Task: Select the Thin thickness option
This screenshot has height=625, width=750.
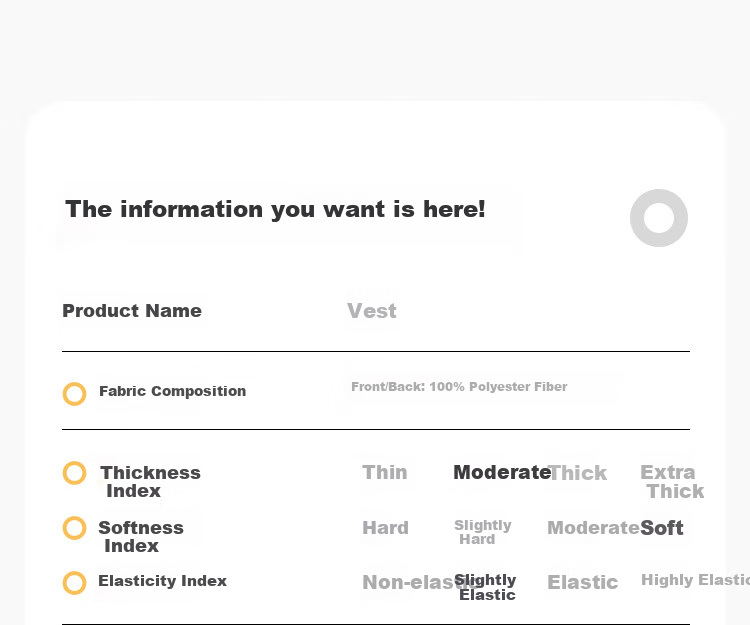Action: tap(385, 472)
